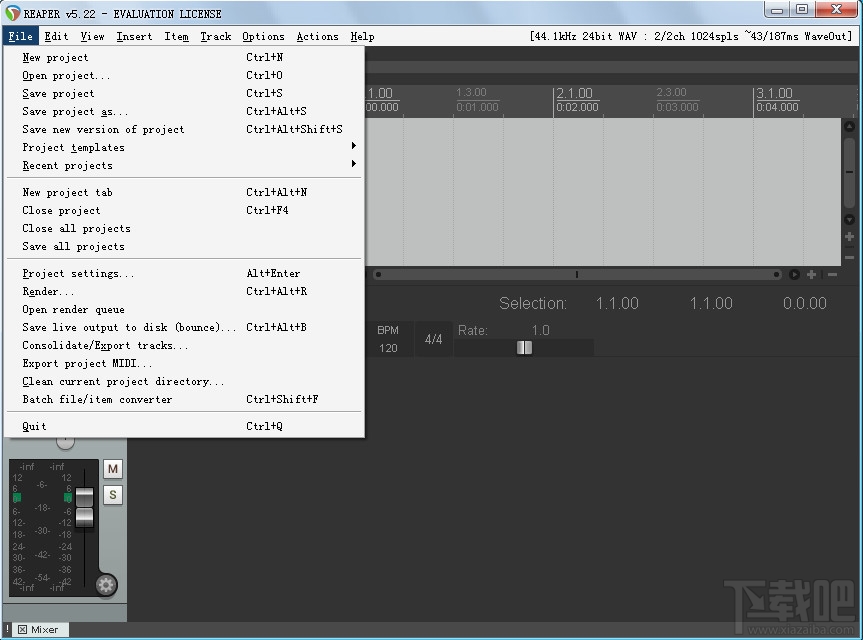
Task: Select Close all projects entry
Action: click(184, 228)
